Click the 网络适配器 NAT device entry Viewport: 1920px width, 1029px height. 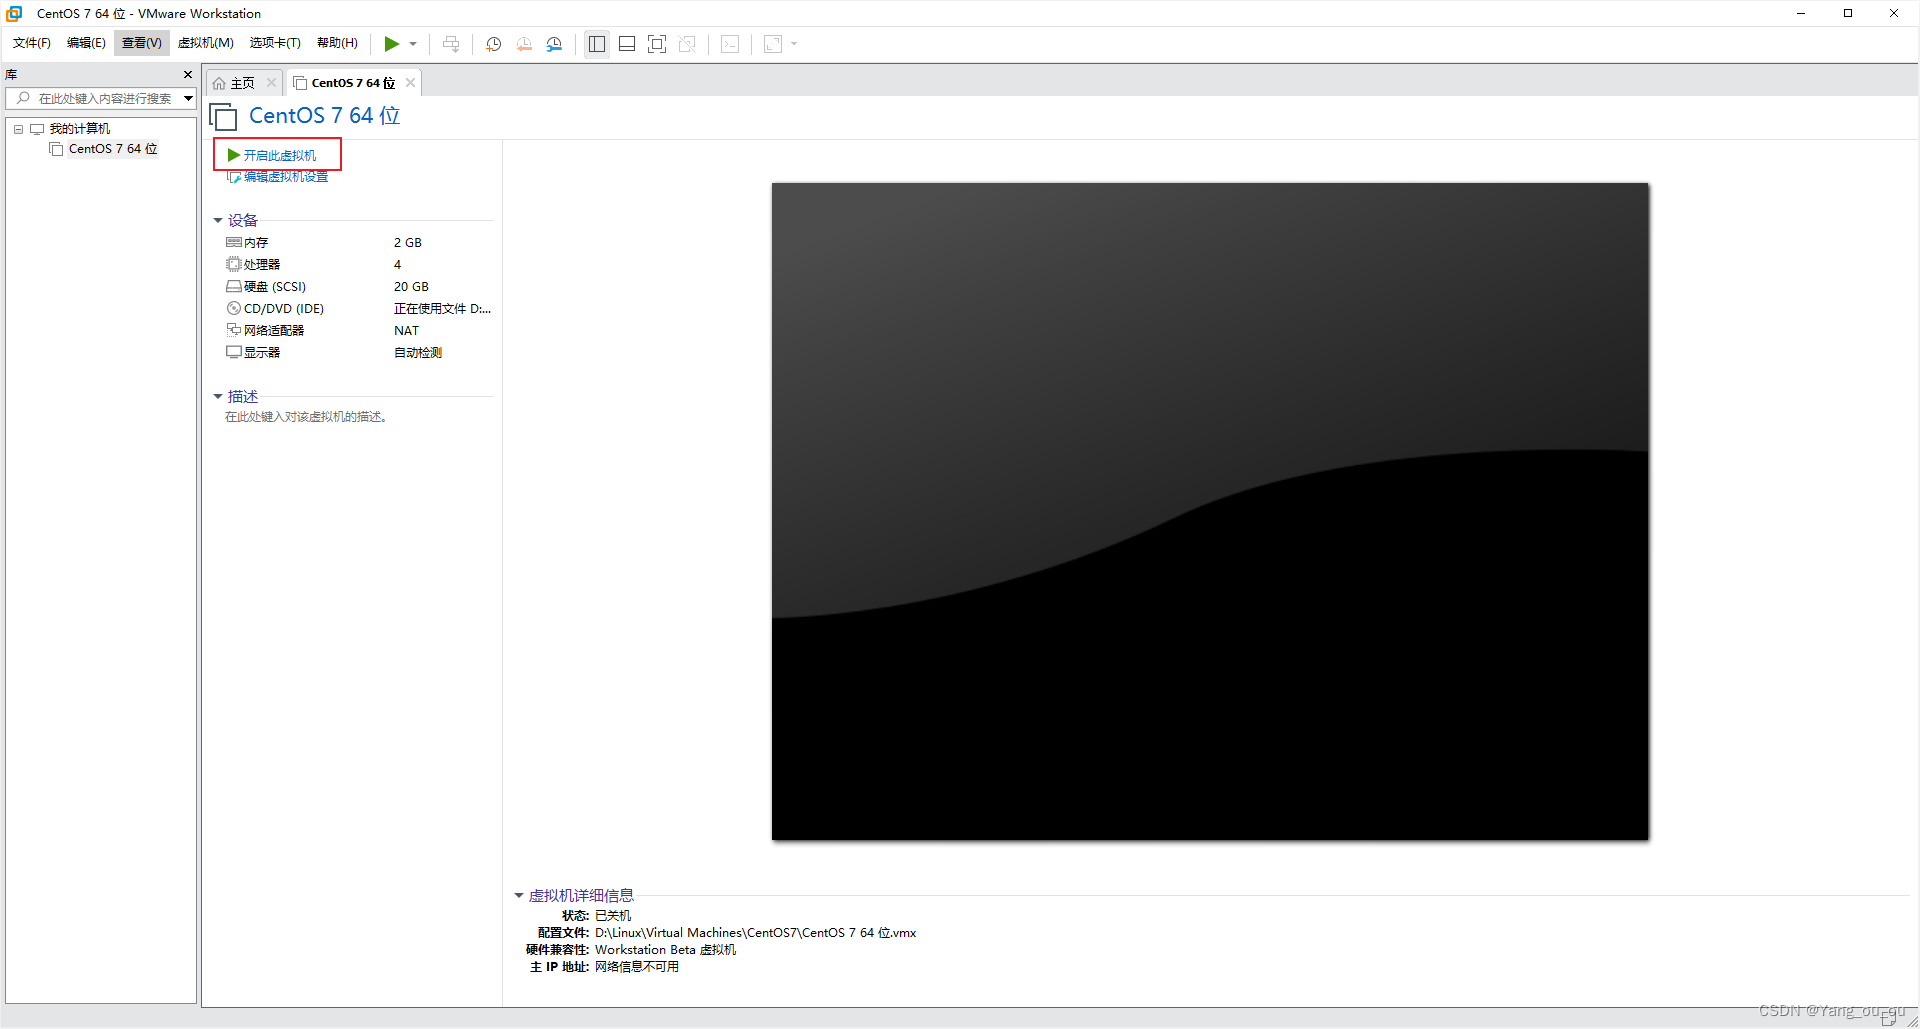[x=268, y=330]
